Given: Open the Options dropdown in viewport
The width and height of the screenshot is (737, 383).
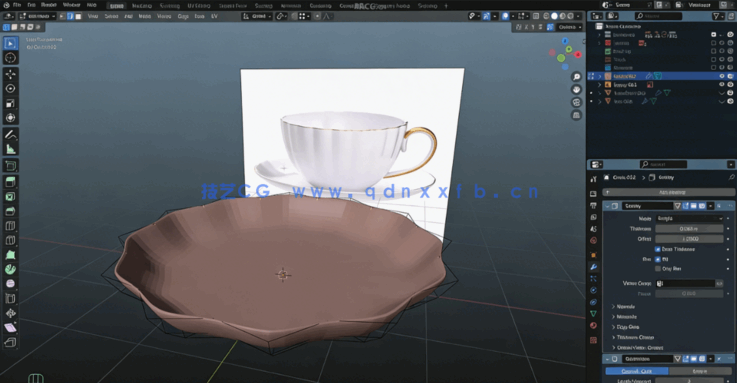Looking at the screenshot, I should (x=569, y=27).
